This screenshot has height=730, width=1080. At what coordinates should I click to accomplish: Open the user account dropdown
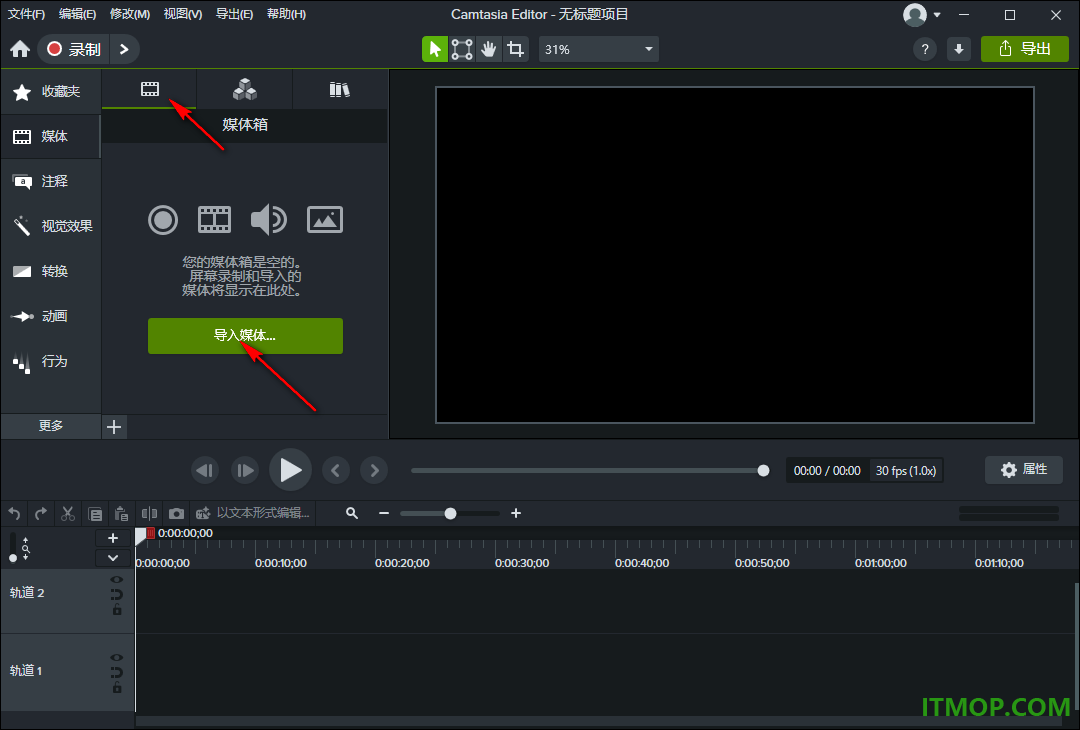[922, 14]
